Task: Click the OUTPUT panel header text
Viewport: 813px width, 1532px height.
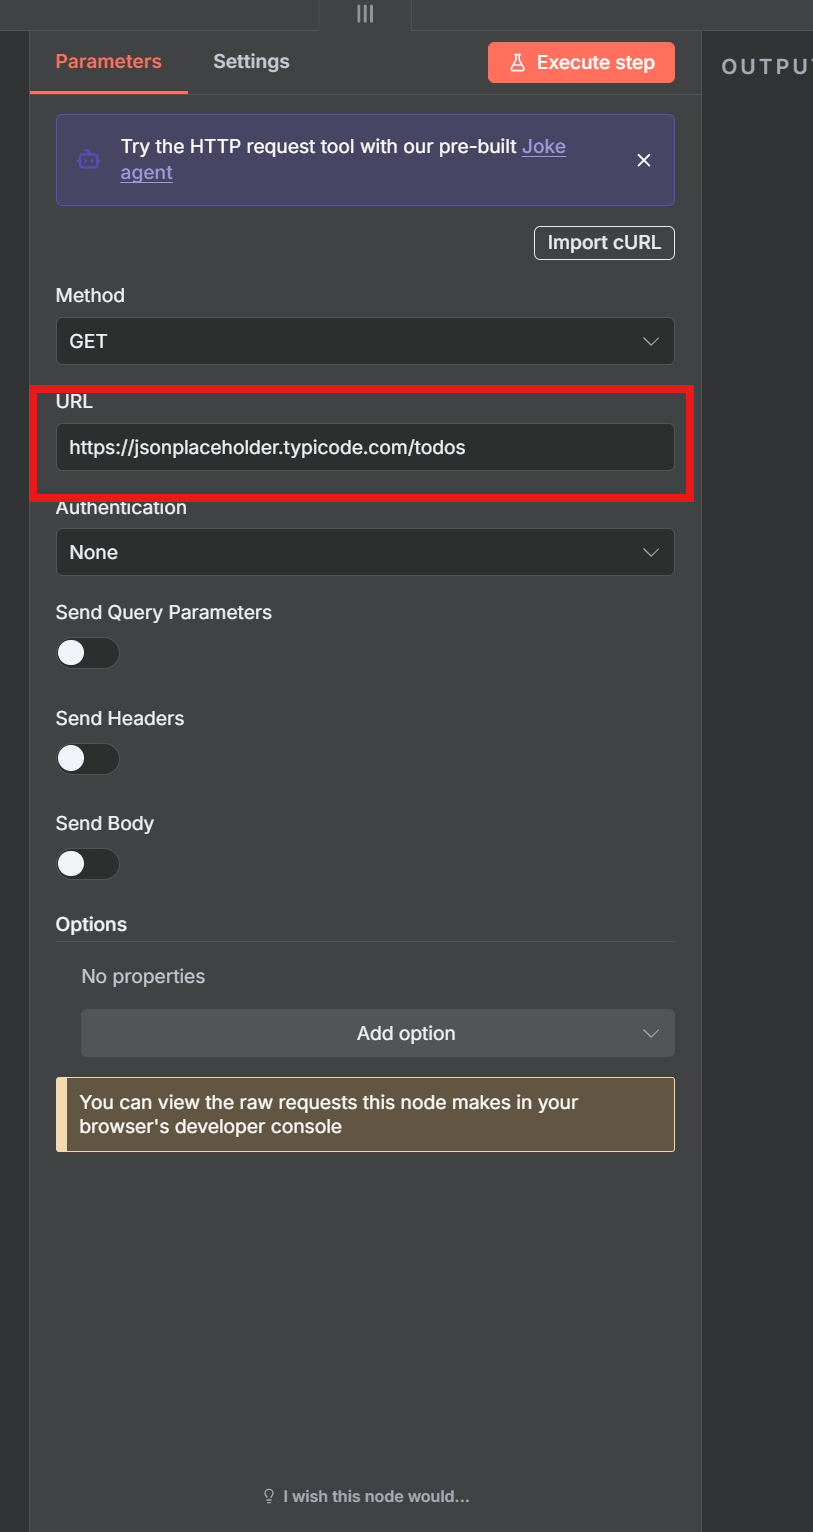Action: pyautogui.click(x=766, y=66)
